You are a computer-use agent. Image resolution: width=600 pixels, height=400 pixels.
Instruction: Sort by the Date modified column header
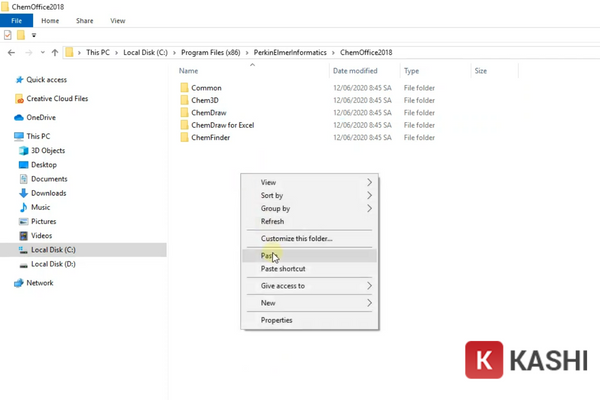click(355, 71)
